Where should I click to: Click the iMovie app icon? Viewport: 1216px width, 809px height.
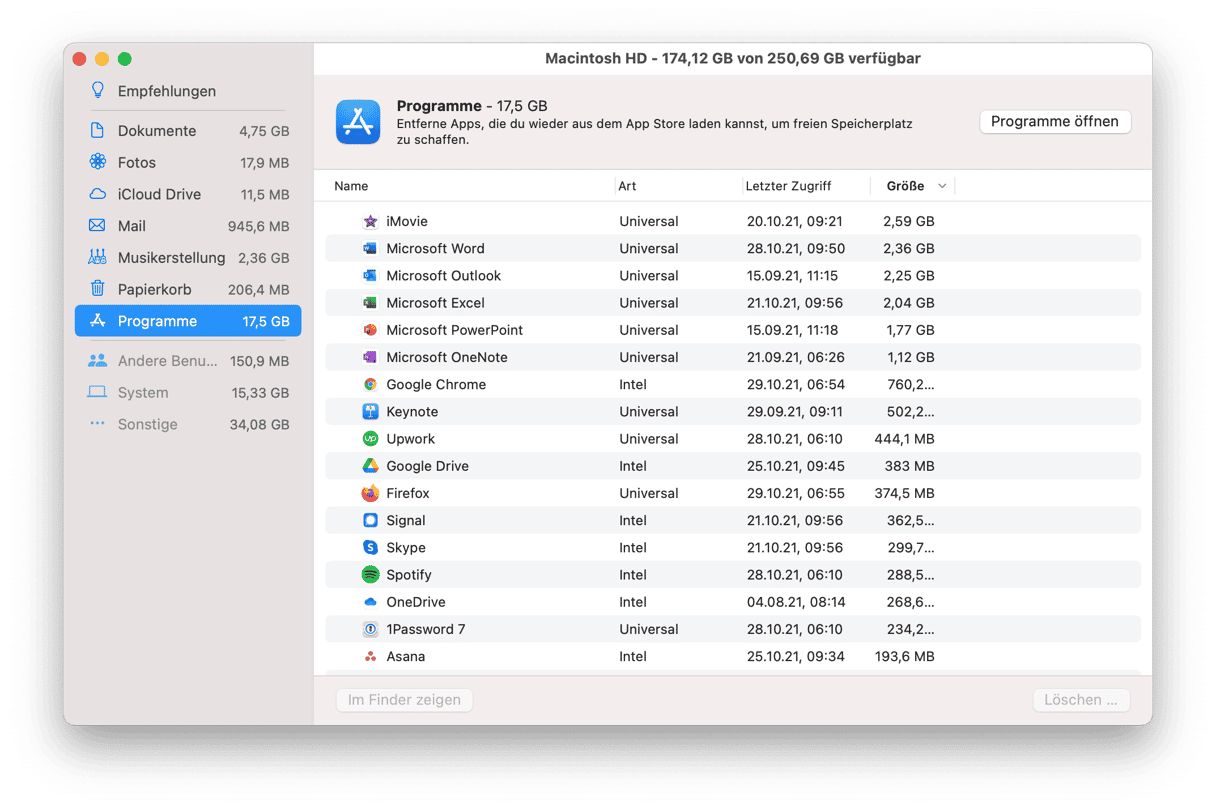coord(370,221)
